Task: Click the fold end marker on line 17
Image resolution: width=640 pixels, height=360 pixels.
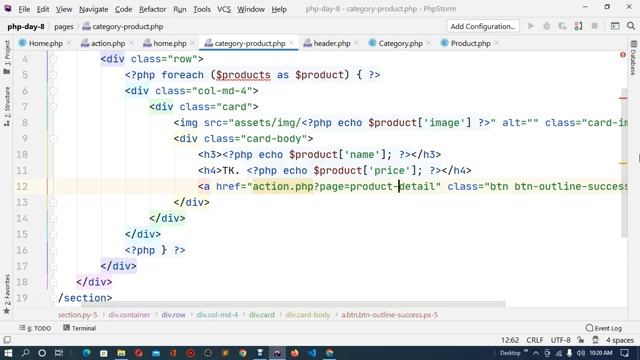Action: [x=53, y=266]
